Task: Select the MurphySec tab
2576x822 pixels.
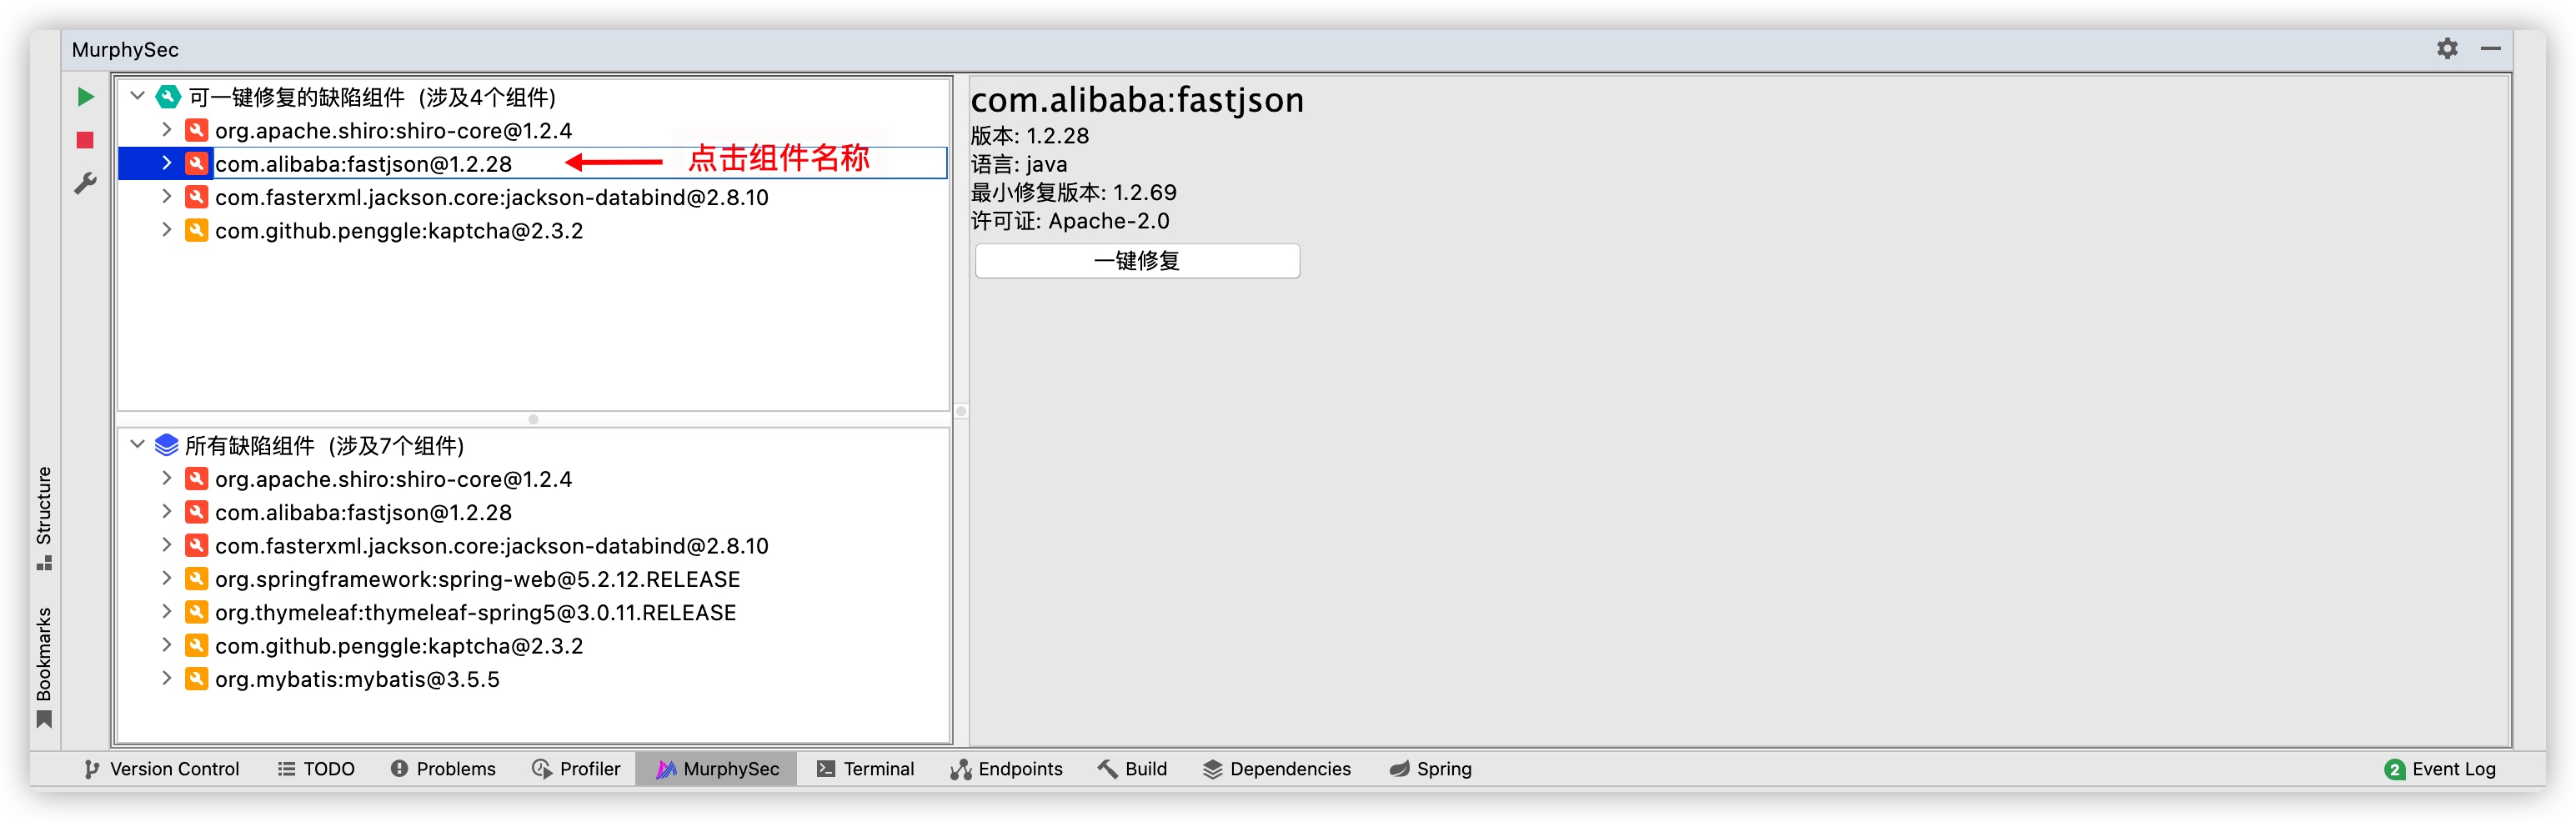Action: [717, 769]
